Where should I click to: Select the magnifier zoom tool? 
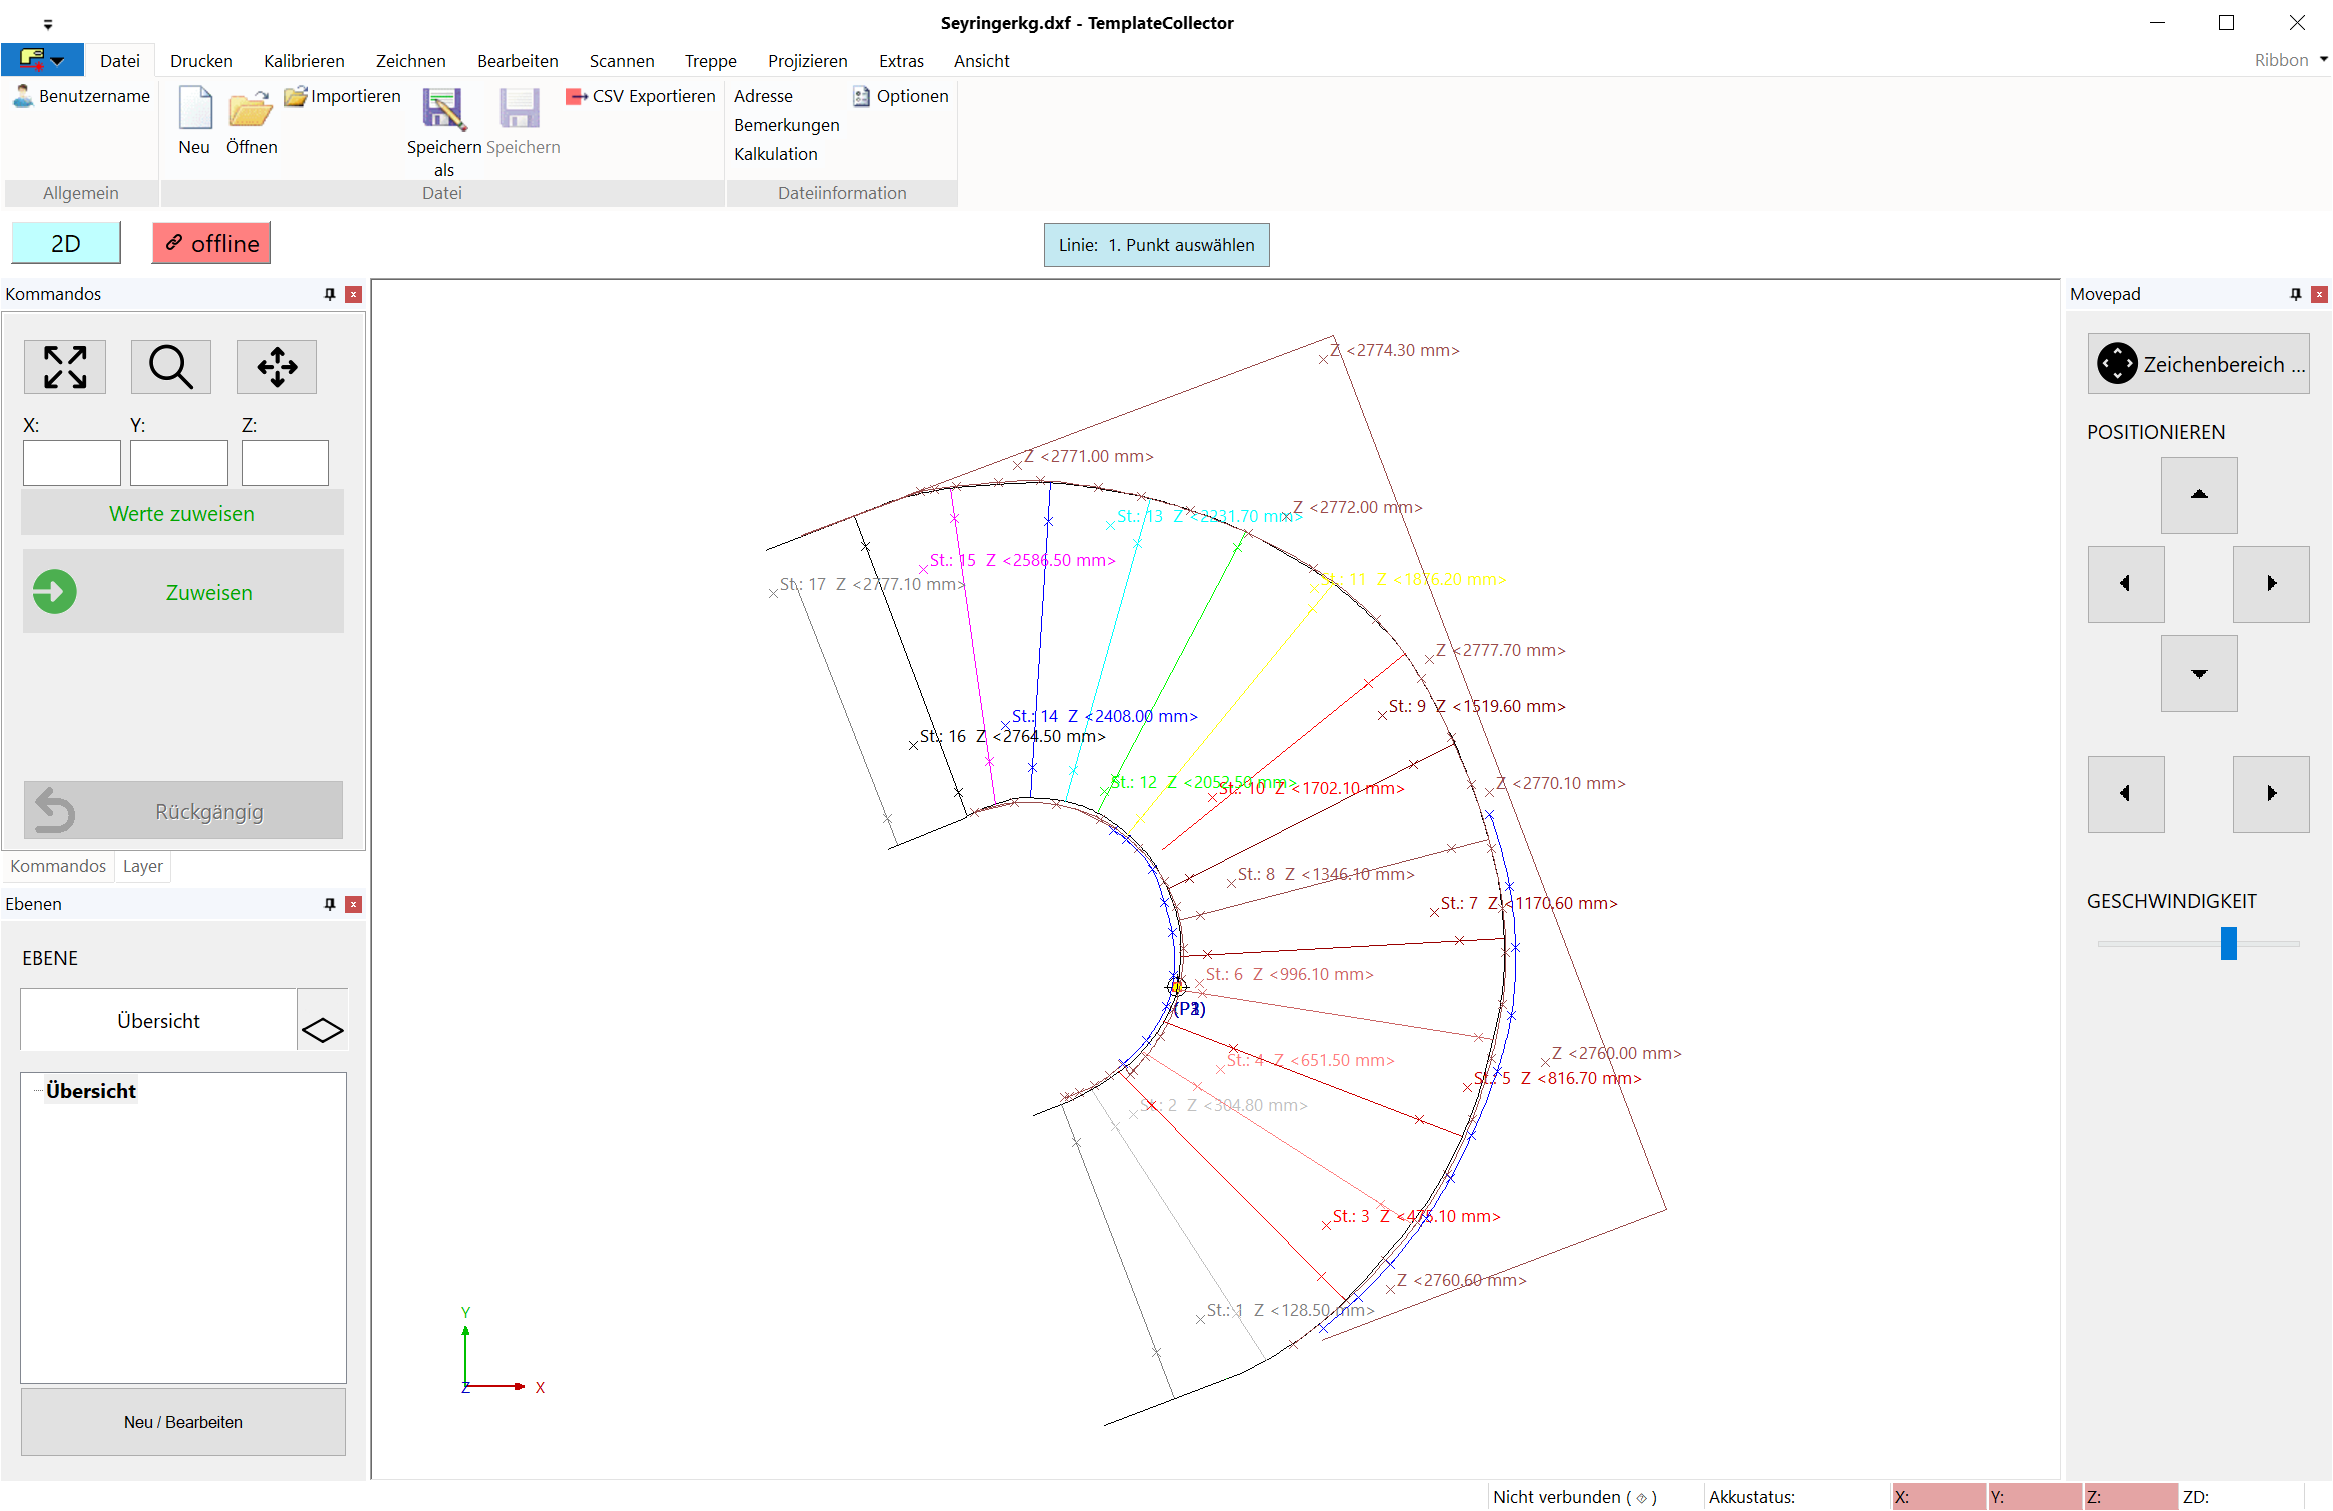(x=171, y=367)
